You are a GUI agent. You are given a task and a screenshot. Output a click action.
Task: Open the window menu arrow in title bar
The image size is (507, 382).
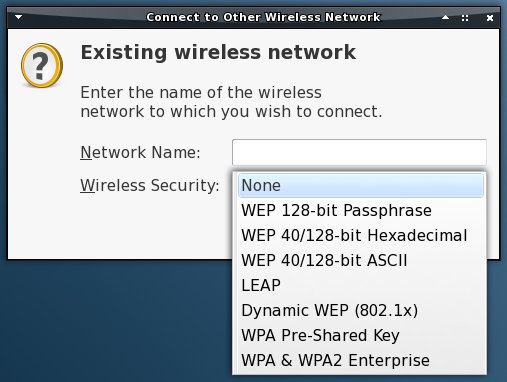point(18,17)
